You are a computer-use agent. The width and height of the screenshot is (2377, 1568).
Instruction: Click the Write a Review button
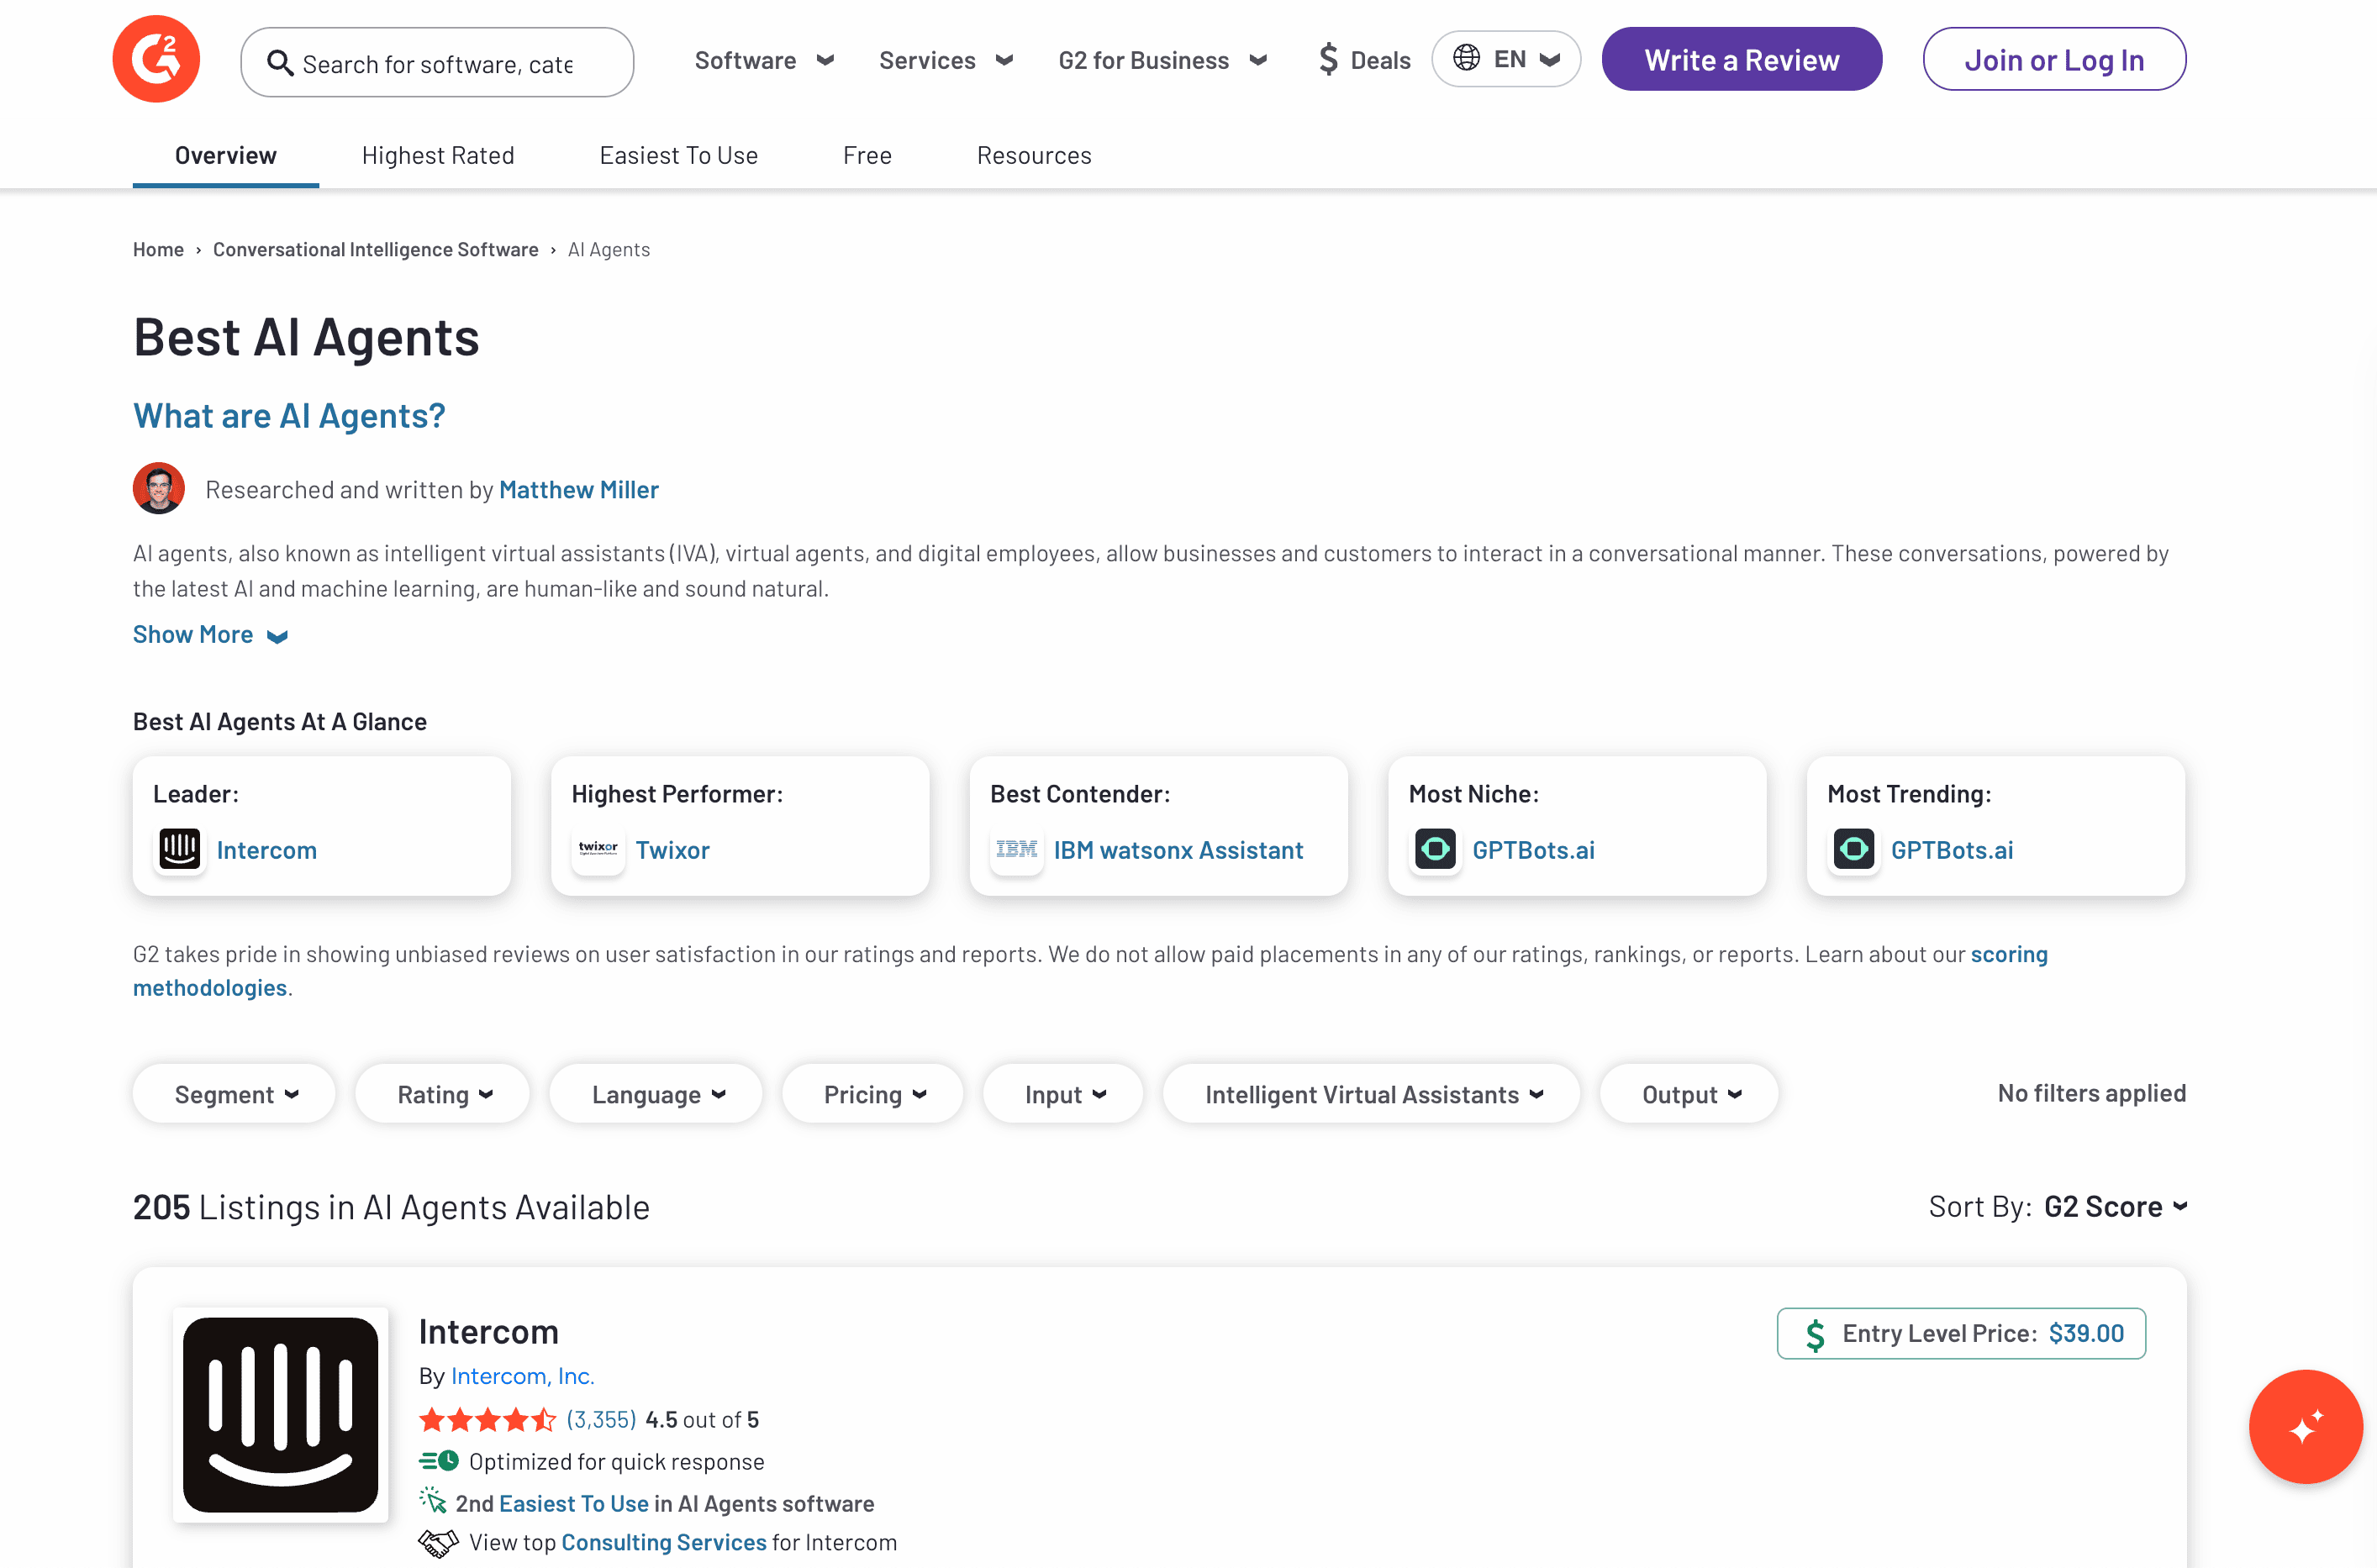coord(1741,60)
